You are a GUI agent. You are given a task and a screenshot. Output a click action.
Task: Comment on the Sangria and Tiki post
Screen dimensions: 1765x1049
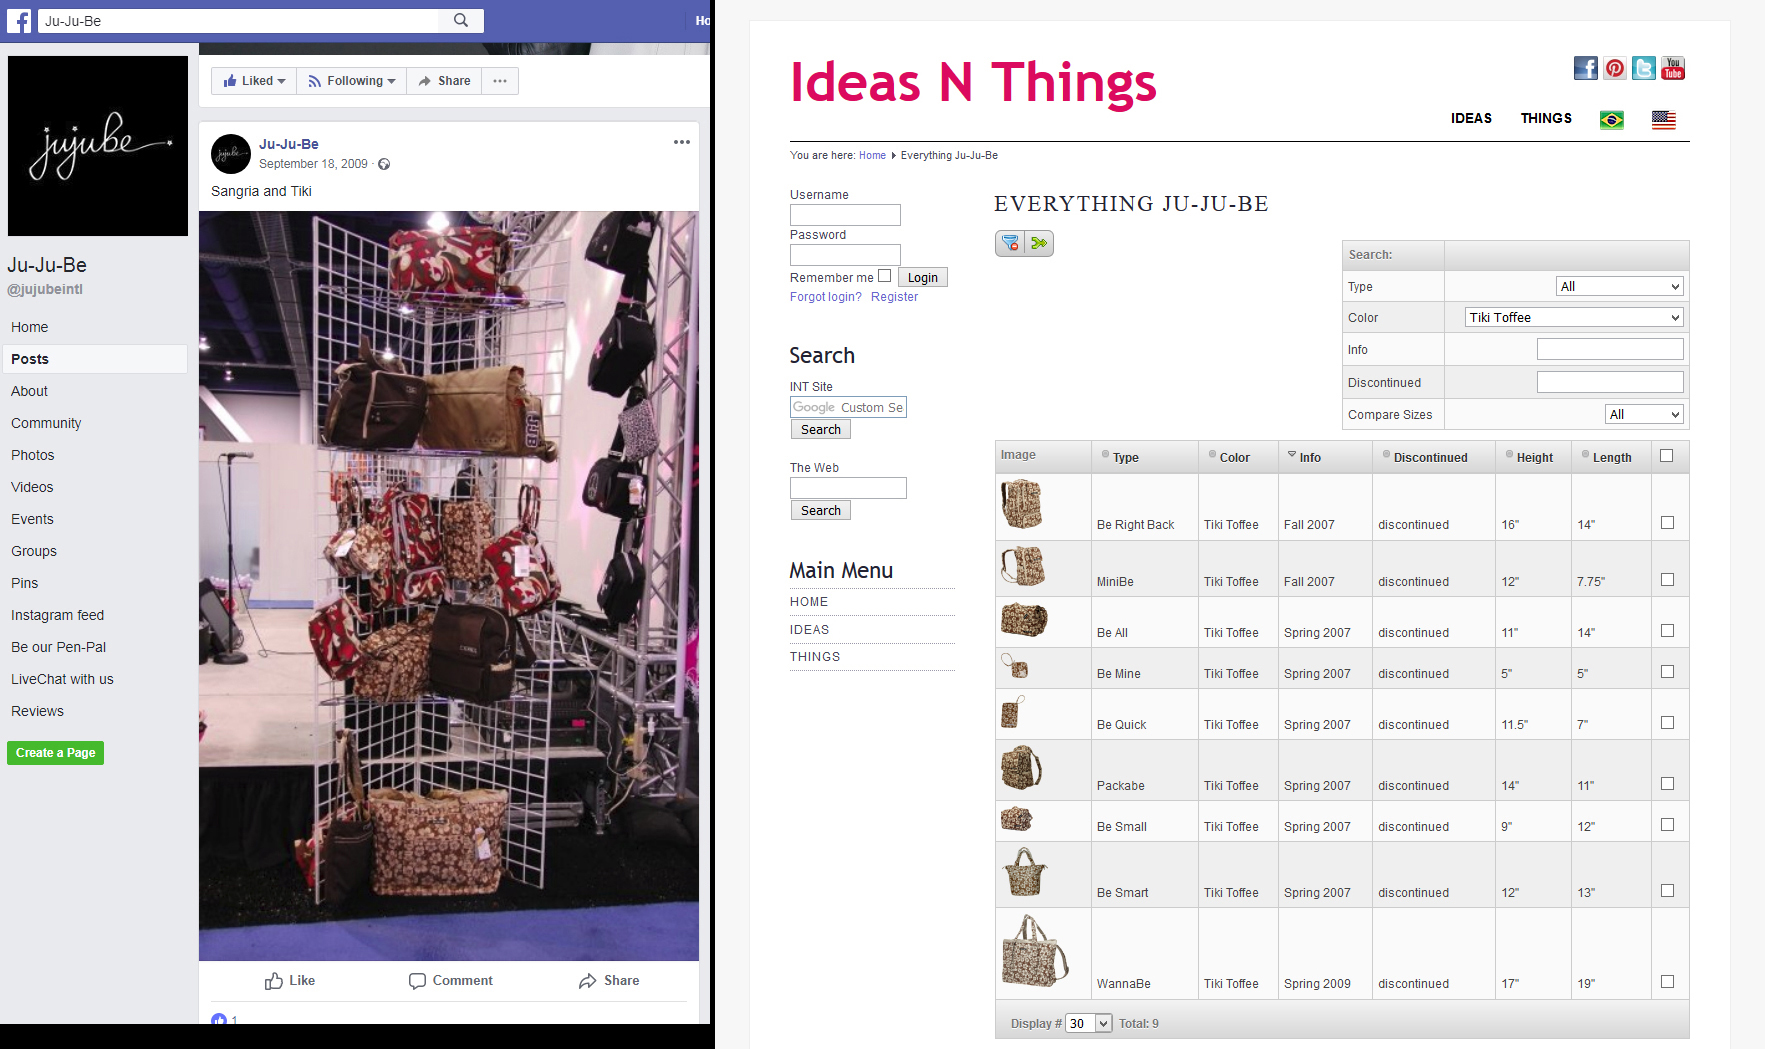[x=451, y=981]
